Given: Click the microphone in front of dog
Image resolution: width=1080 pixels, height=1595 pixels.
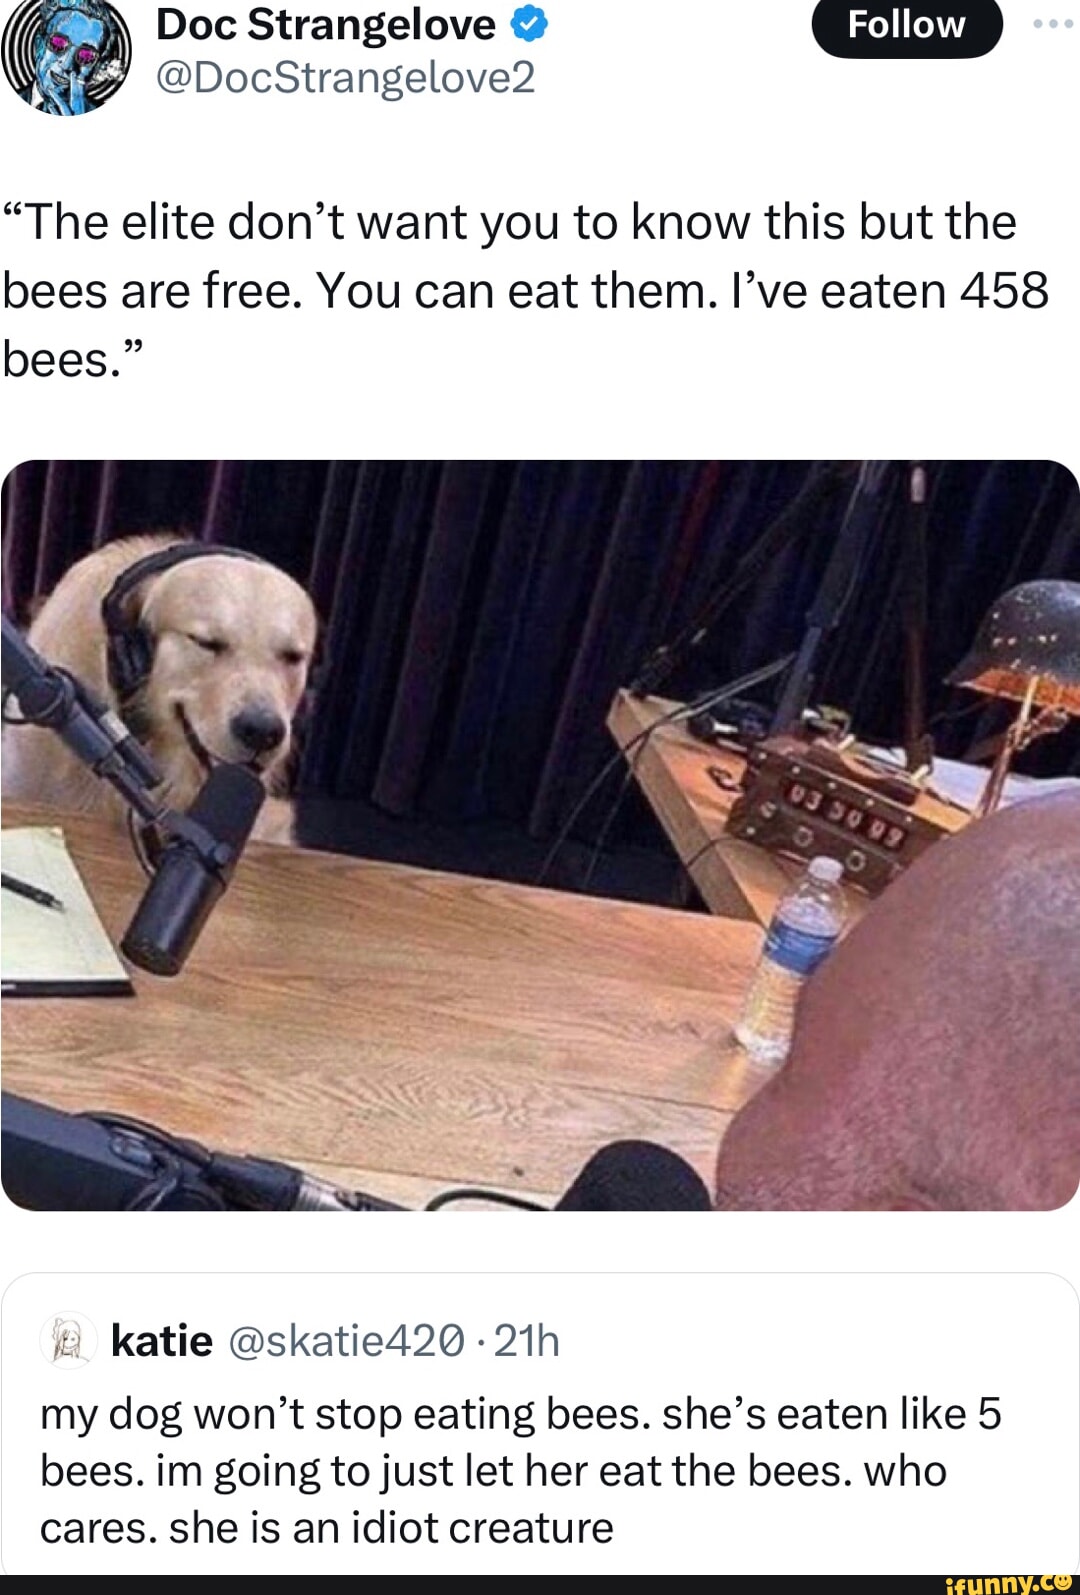Looking at the screenshot, I should tap(190, 865).
